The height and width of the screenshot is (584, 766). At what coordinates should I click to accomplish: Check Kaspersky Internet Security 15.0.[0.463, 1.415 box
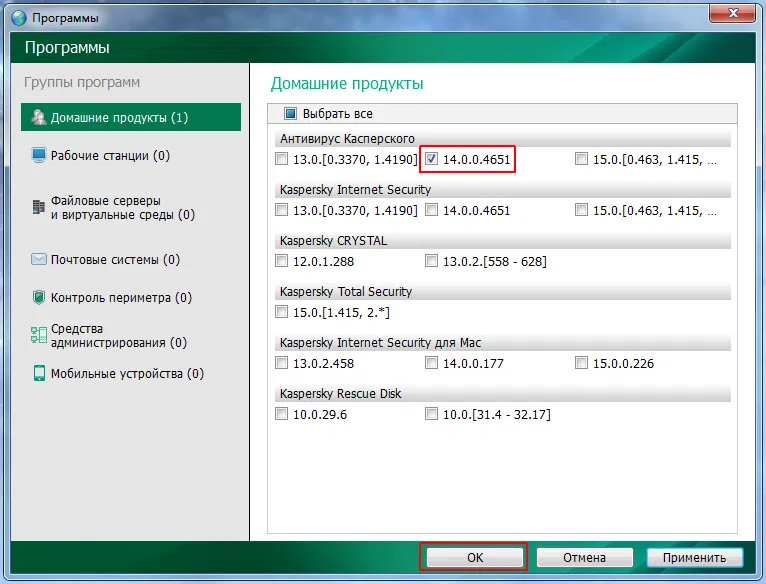click(581, 210)
